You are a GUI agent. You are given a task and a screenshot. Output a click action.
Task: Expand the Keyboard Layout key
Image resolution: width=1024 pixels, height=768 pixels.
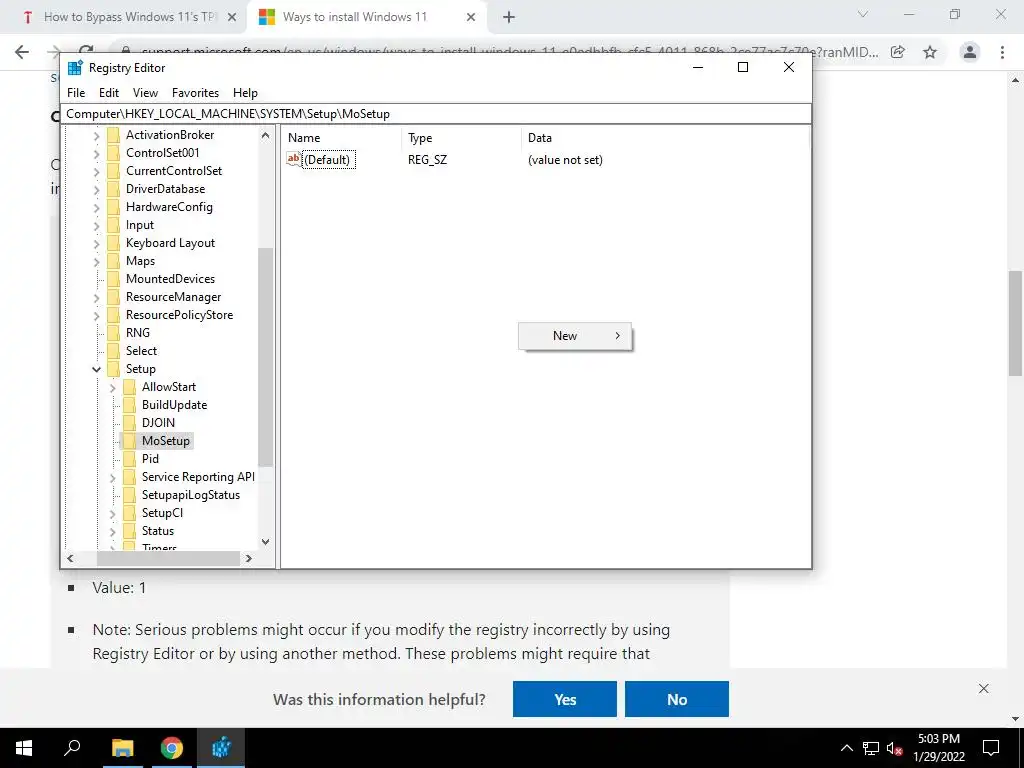tap(97, 244)
